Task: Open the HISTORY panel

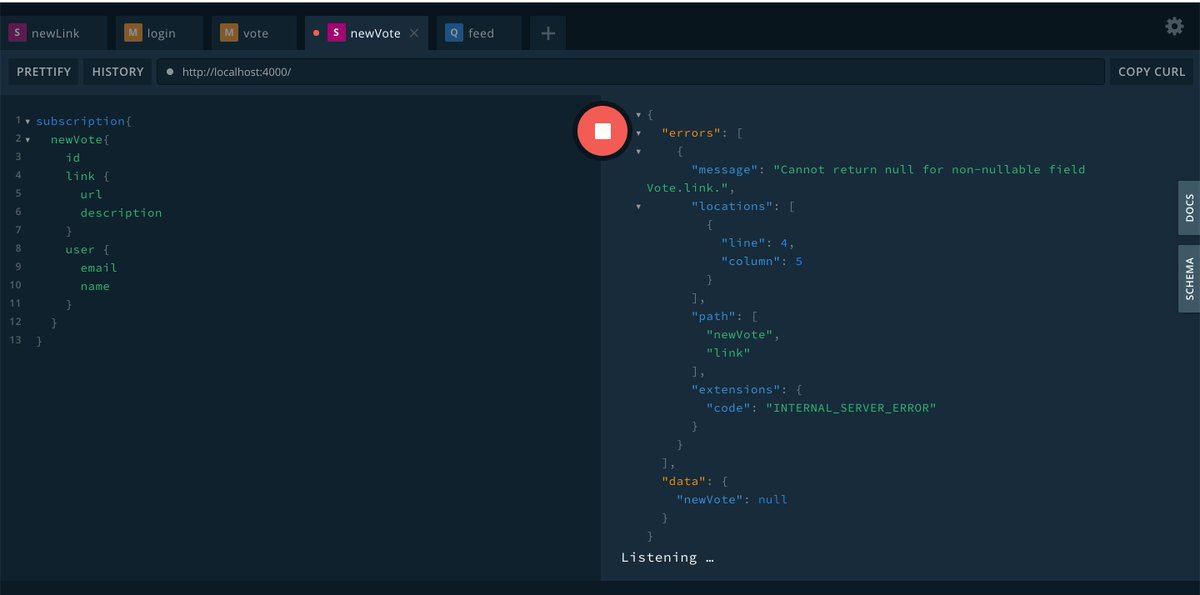Action: [x=118, y=72]
